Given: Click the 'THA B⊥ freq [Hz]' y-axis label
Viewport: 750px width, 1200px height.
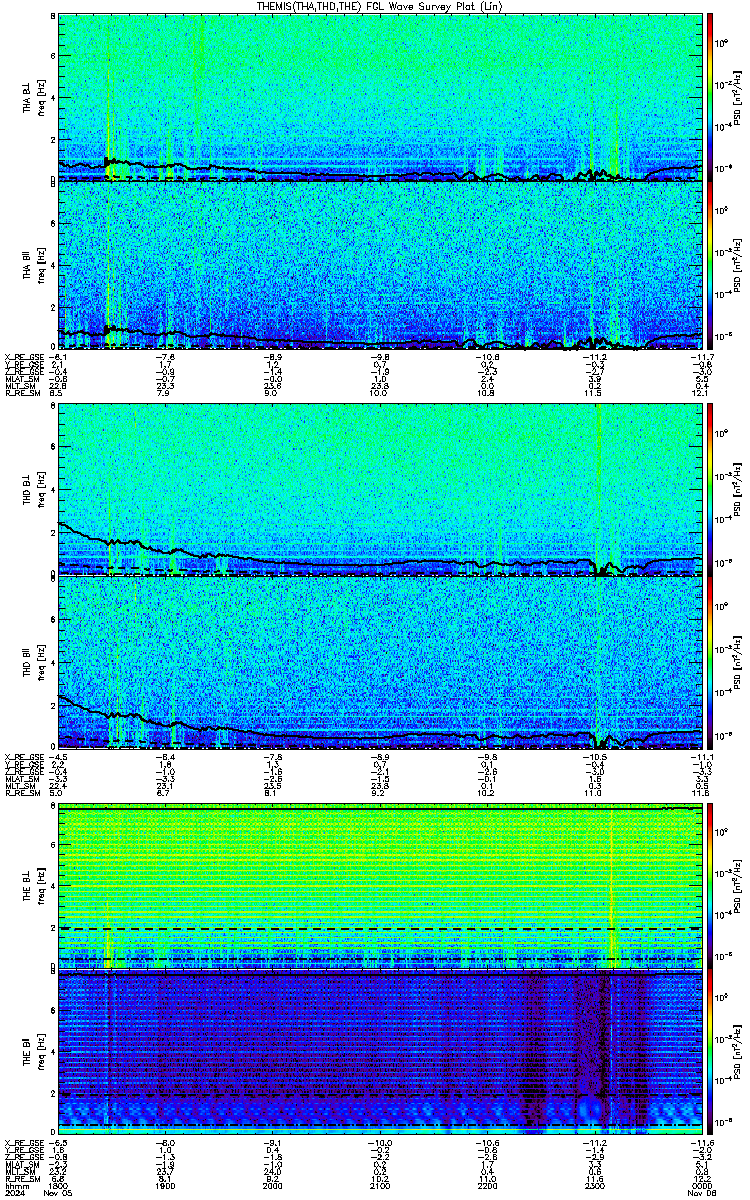Looking at the screenshot, I should pos(33,97).
